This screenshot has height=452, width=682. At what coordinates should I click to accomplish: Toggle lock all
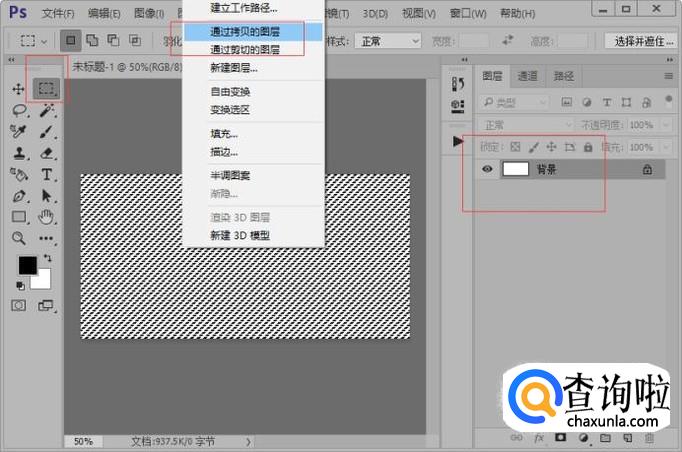click(588, 147)
